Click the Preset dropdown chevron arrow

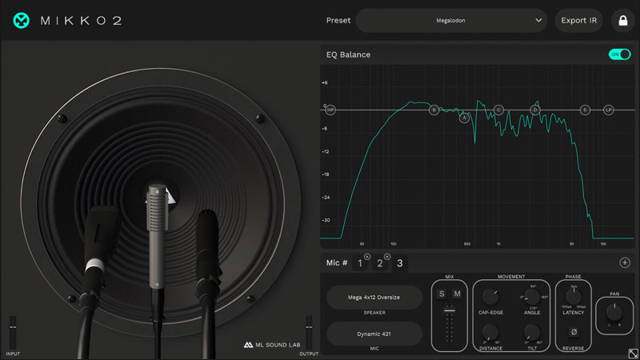point(538,20)
